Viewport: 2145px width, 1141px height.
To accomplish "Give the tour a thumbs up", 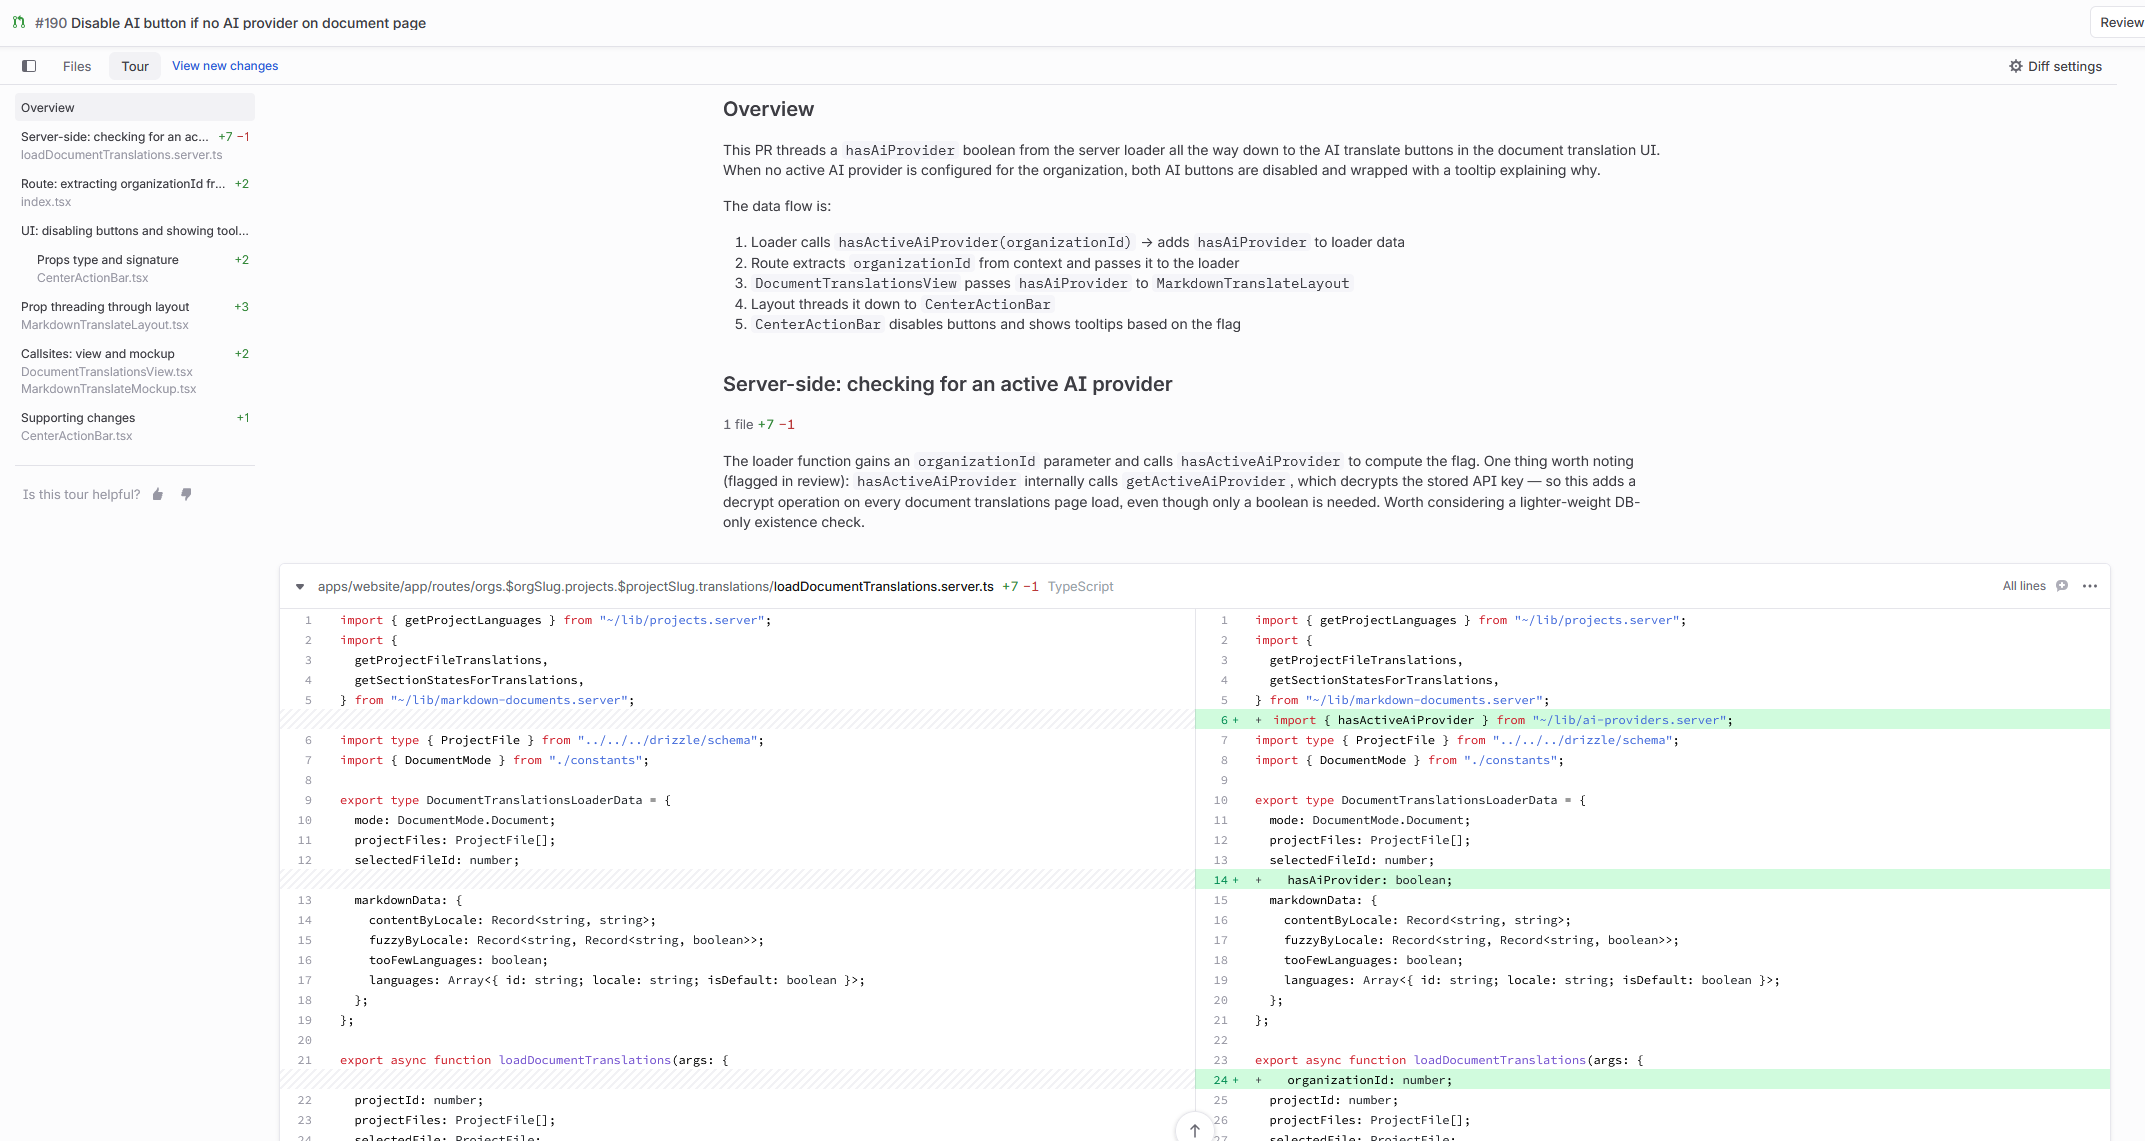I will coord(158,494).
